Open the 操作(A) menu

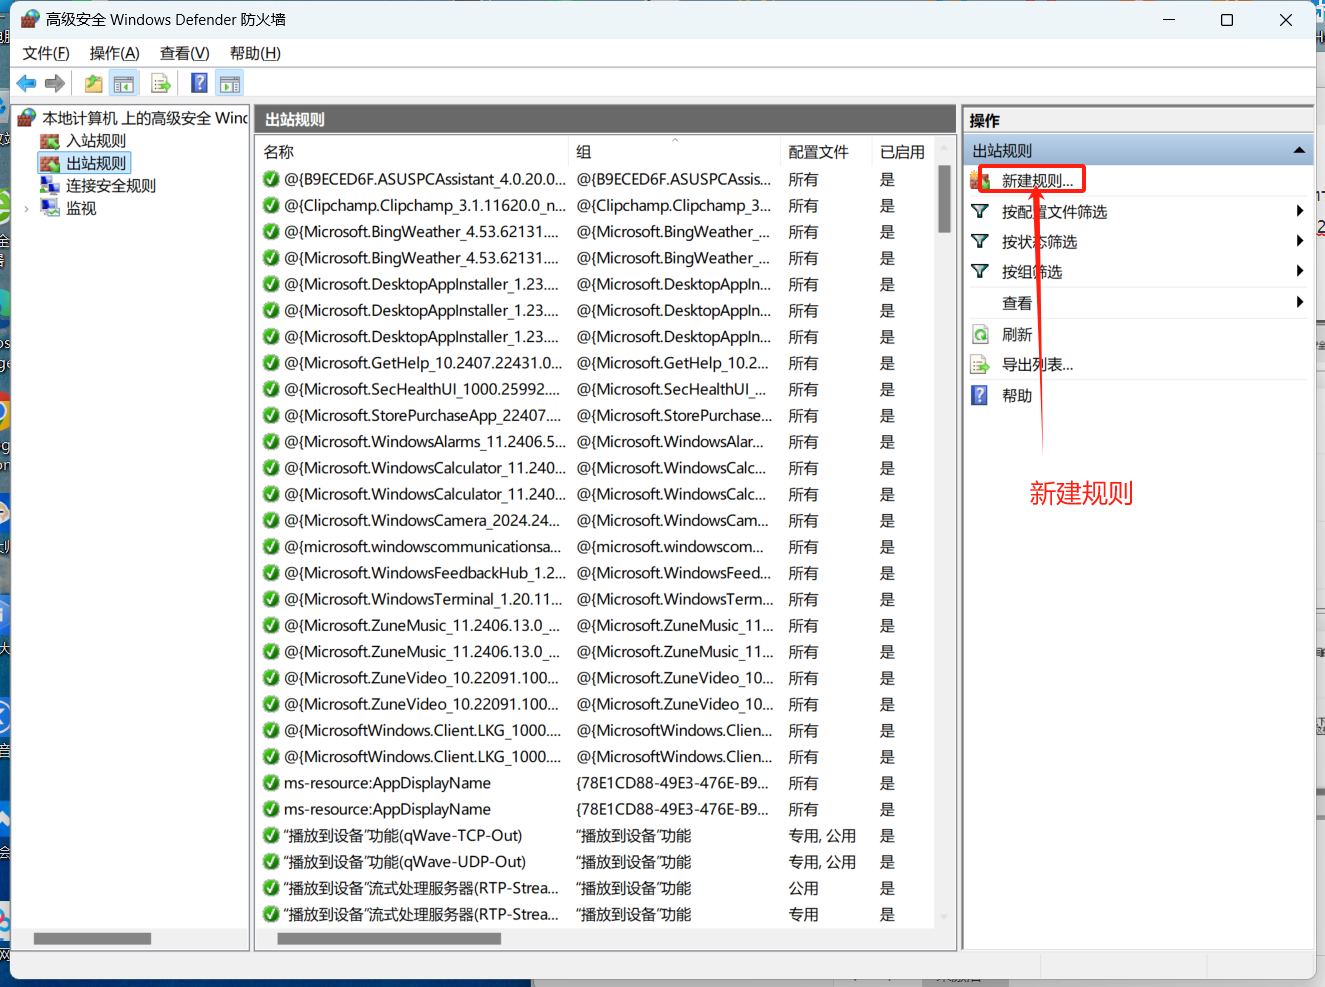point(115,53)
